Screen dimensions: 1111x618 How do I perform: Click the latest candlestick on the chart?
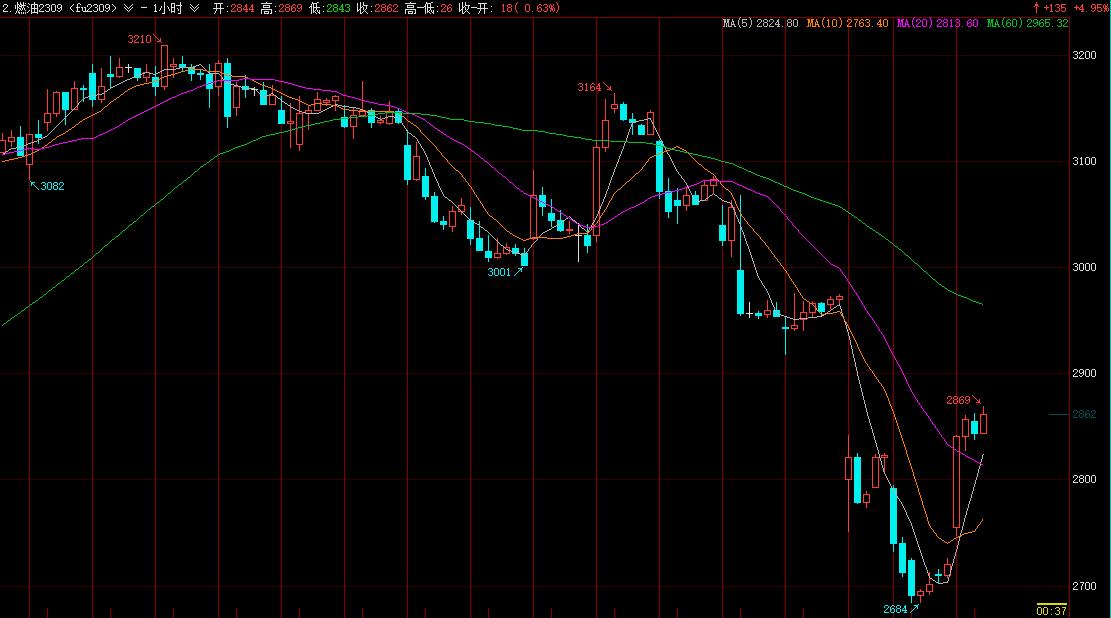(x=984, y=422)
